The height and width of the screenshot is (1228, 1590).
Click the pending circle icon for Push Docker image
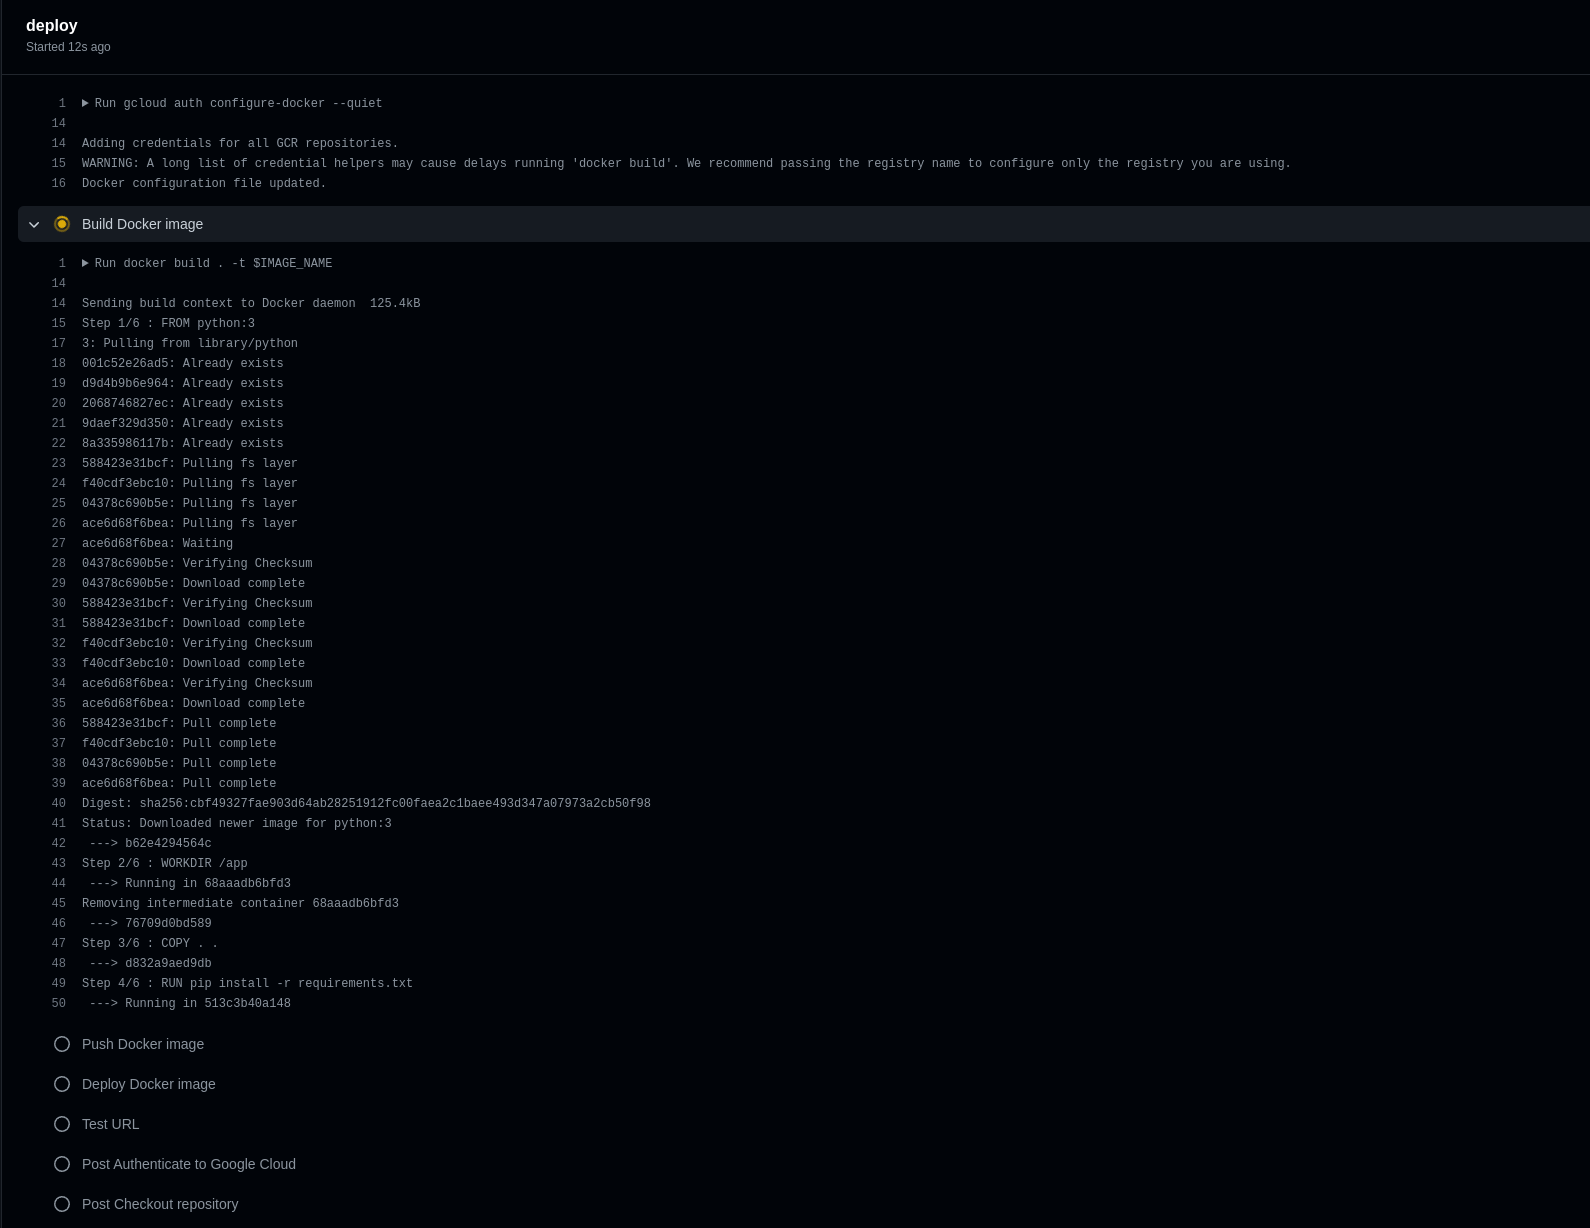point(62,1044)
